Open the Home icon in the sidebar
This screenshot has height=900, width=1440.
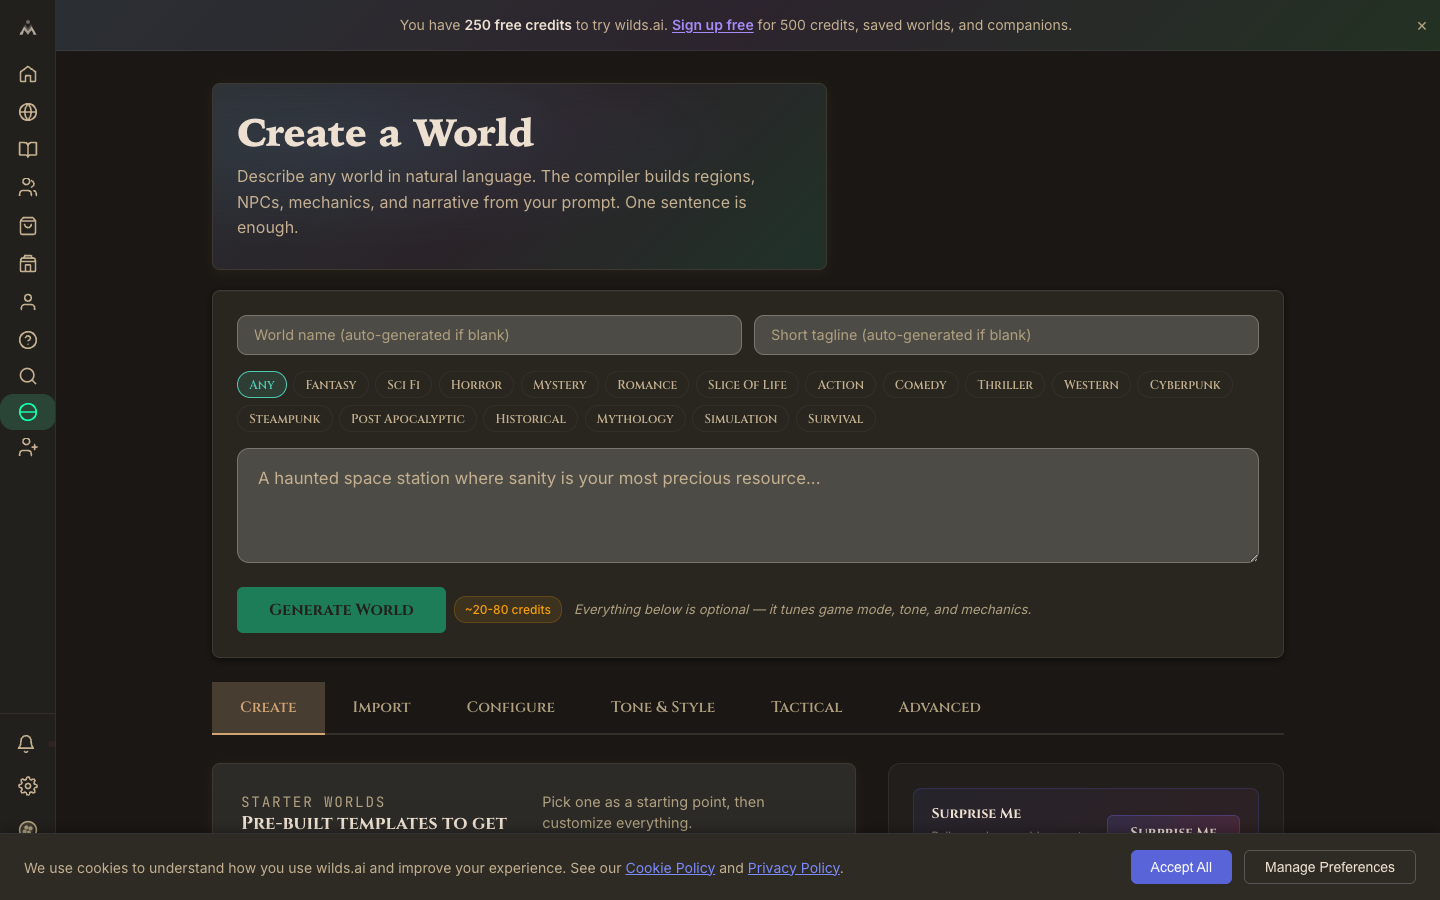coord(28,74)
